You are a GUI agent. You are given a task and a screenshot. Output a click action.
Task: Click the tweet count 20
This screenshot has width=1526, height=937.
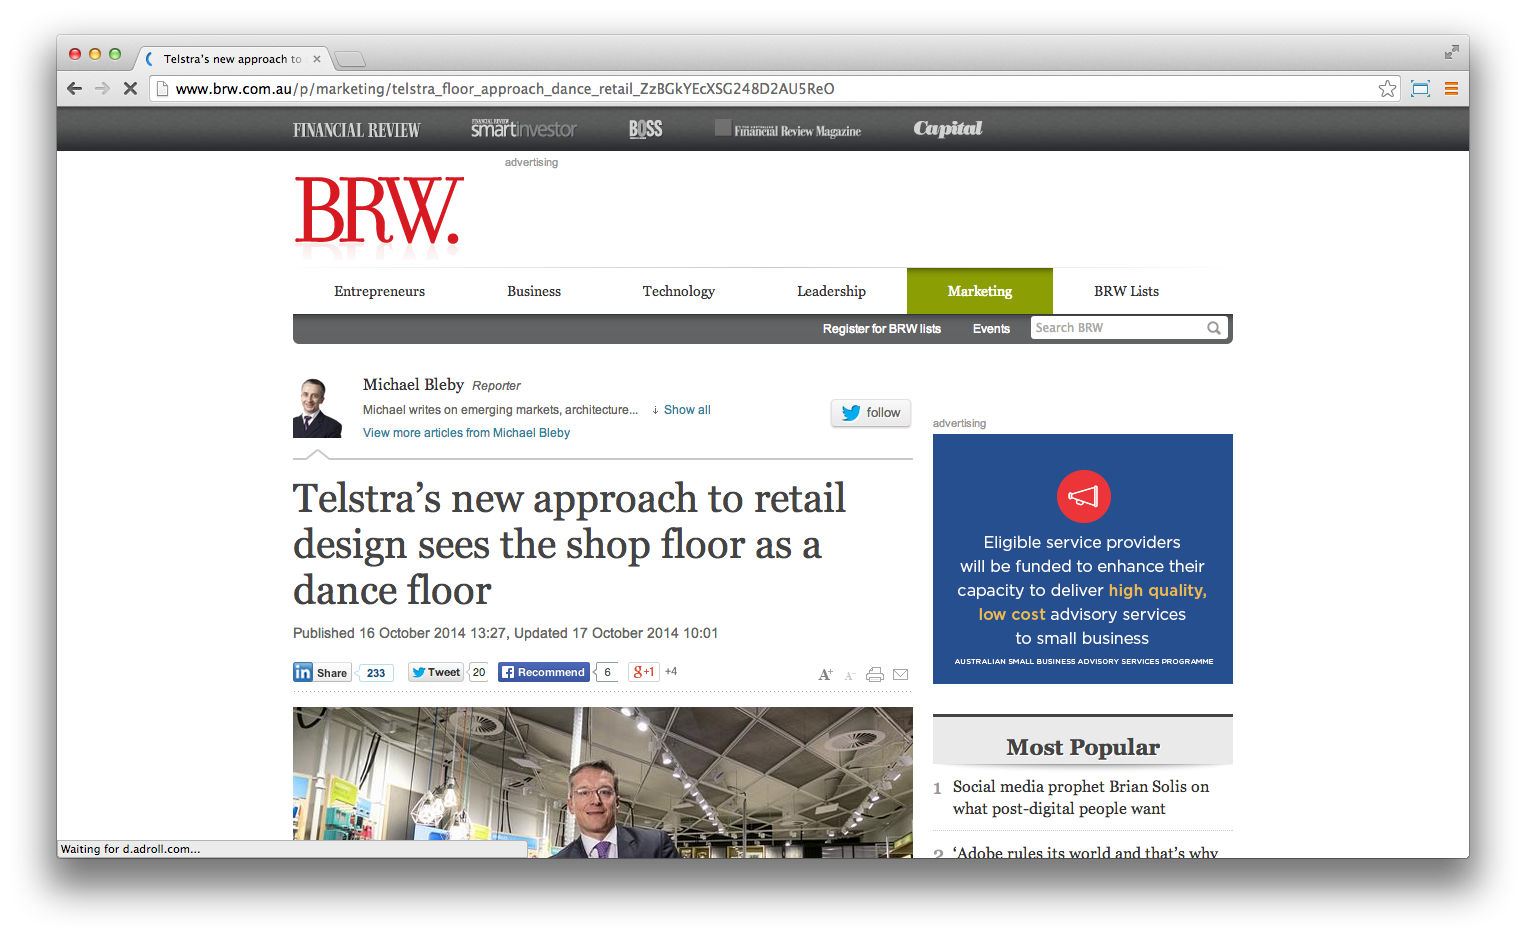pos(479,672)
